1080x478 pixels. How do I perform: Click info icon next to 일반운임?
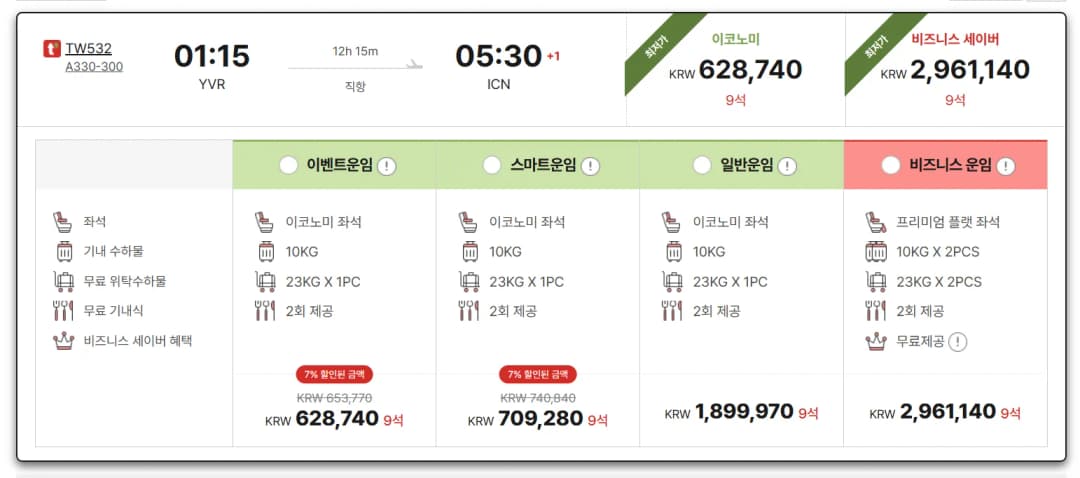click(787, 166)
